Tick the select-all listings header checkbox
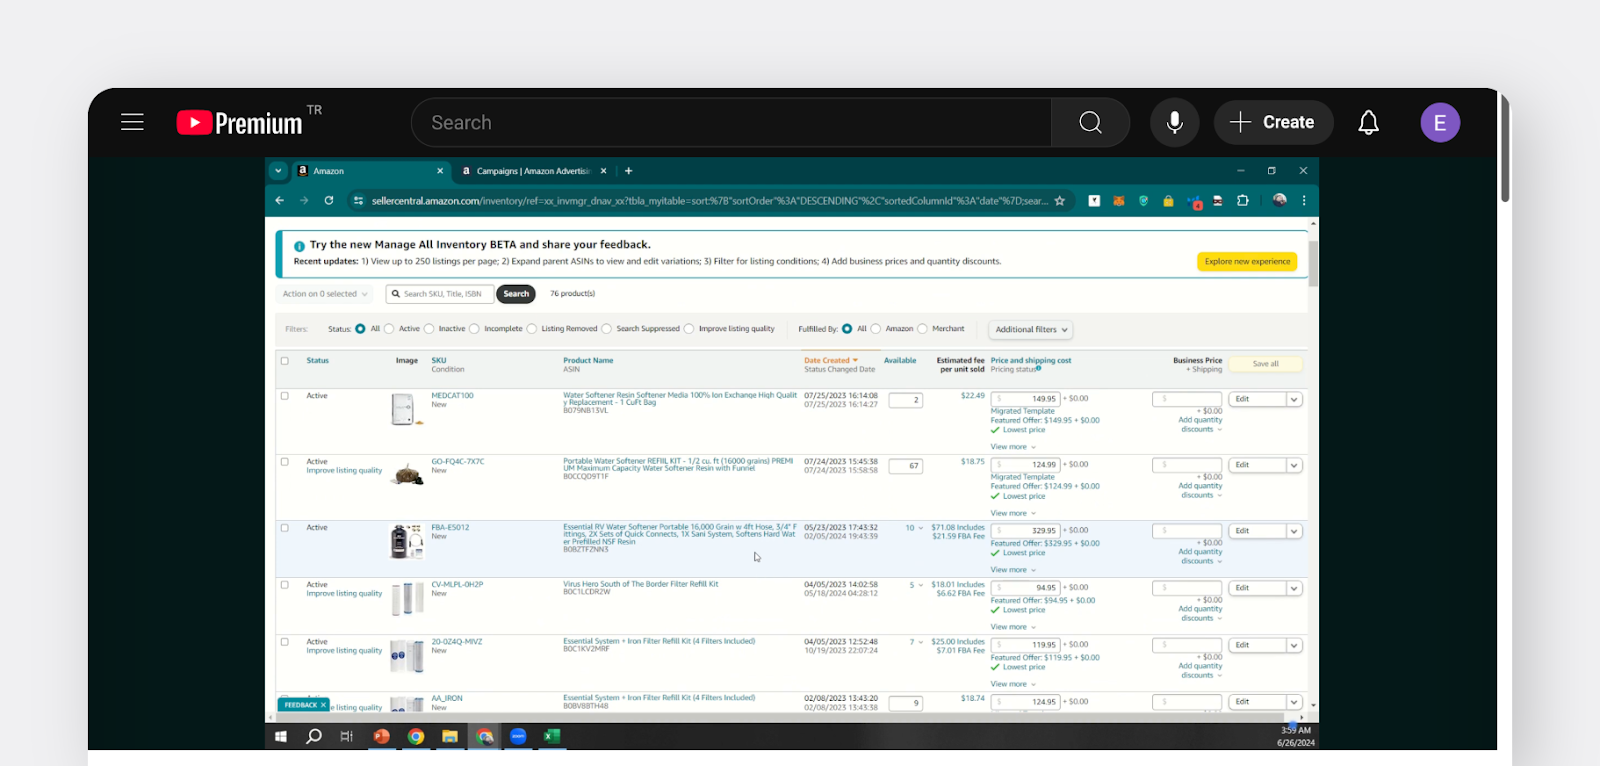Image resolution: width=1600 pixels, height=766 pixels. point(285,361)
